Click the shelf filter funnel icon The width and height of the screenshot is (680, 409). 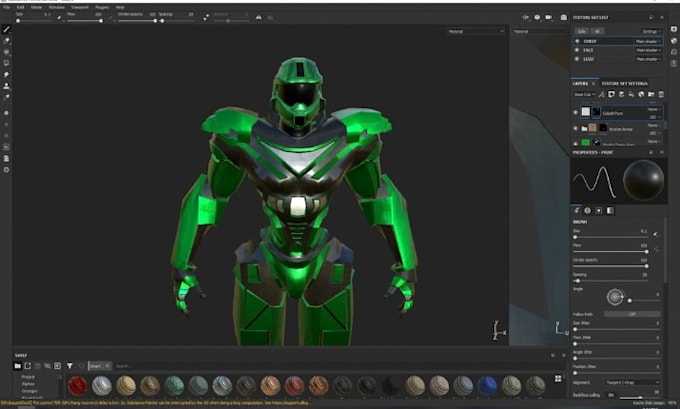click(69, 366)
